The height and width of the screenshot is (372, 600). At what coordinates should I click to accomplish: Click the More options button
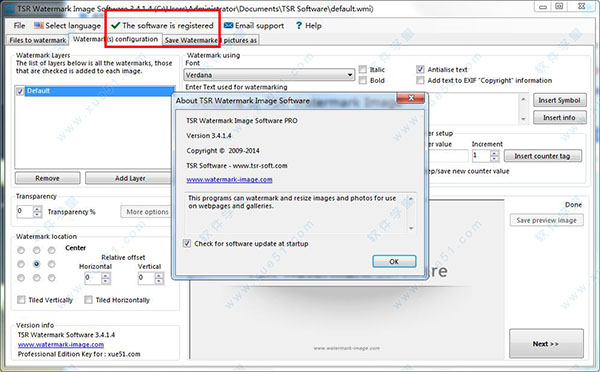tap(147, 212)
